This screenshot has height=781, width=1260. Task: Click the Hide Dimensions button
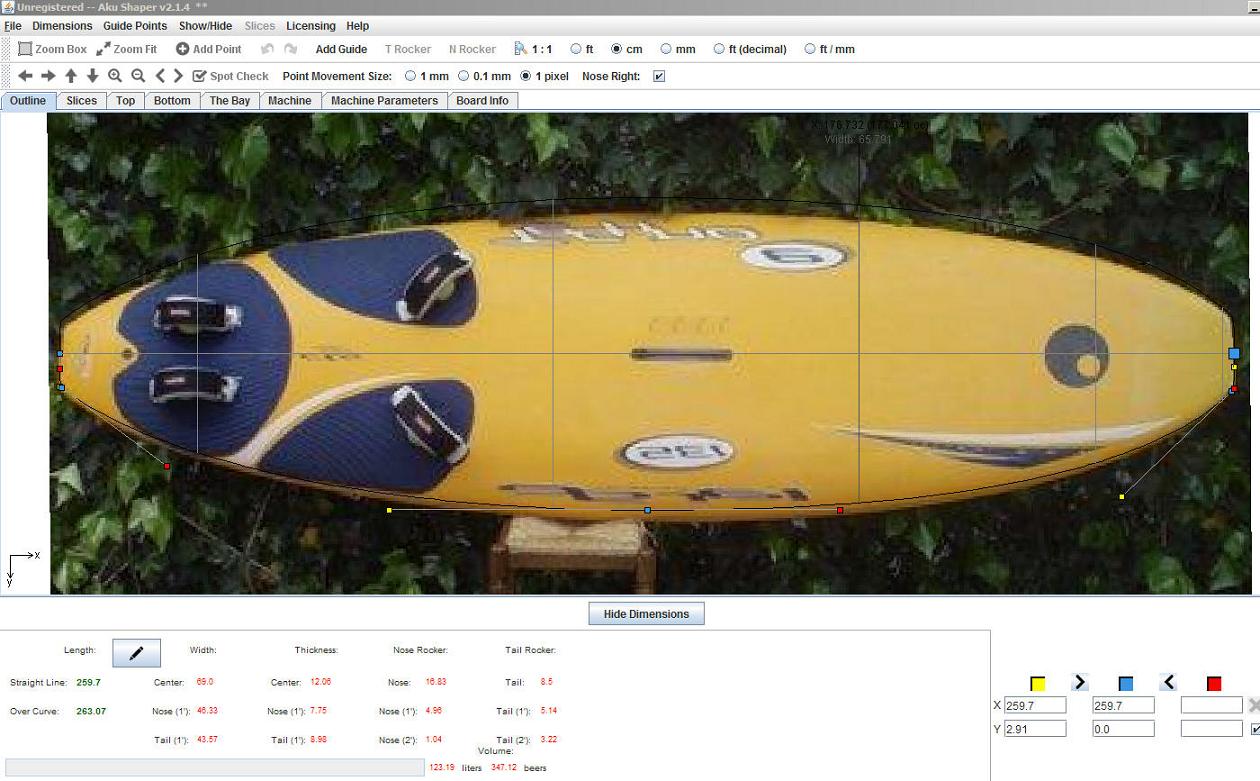coord(646,614)
